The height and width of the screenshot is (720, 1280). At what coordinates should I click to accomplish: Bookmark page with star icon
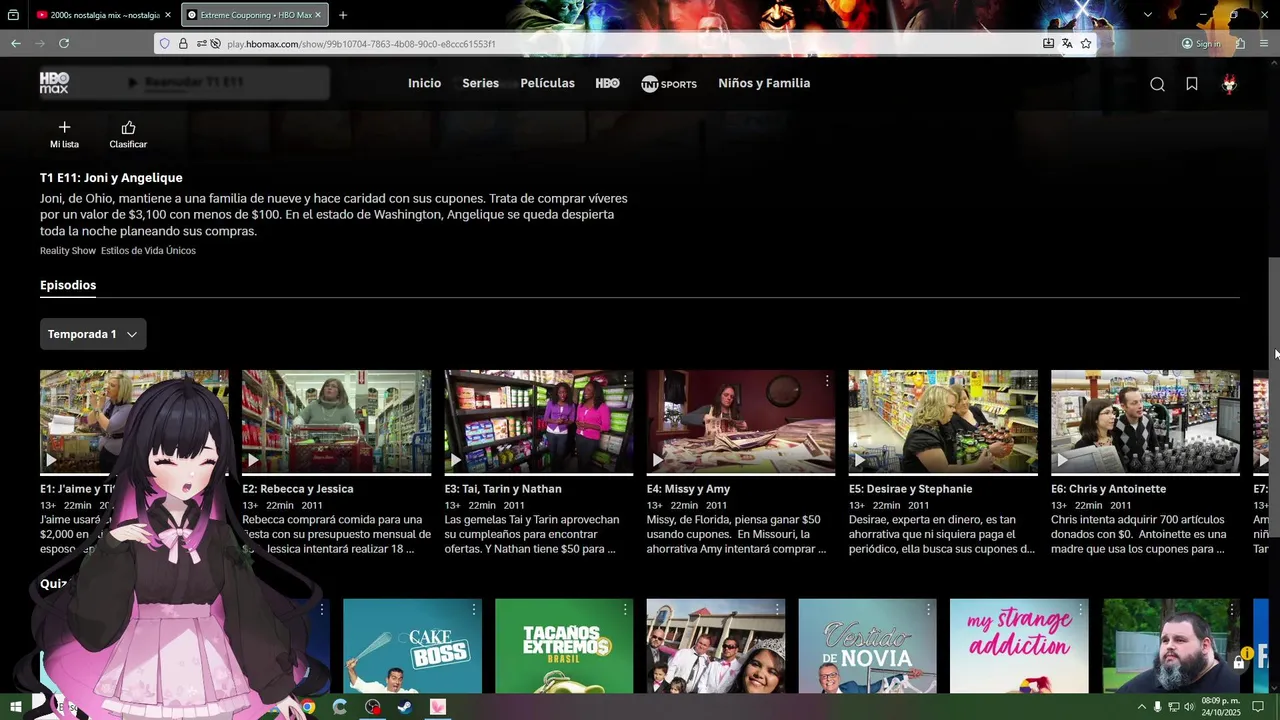(1086, 44)
